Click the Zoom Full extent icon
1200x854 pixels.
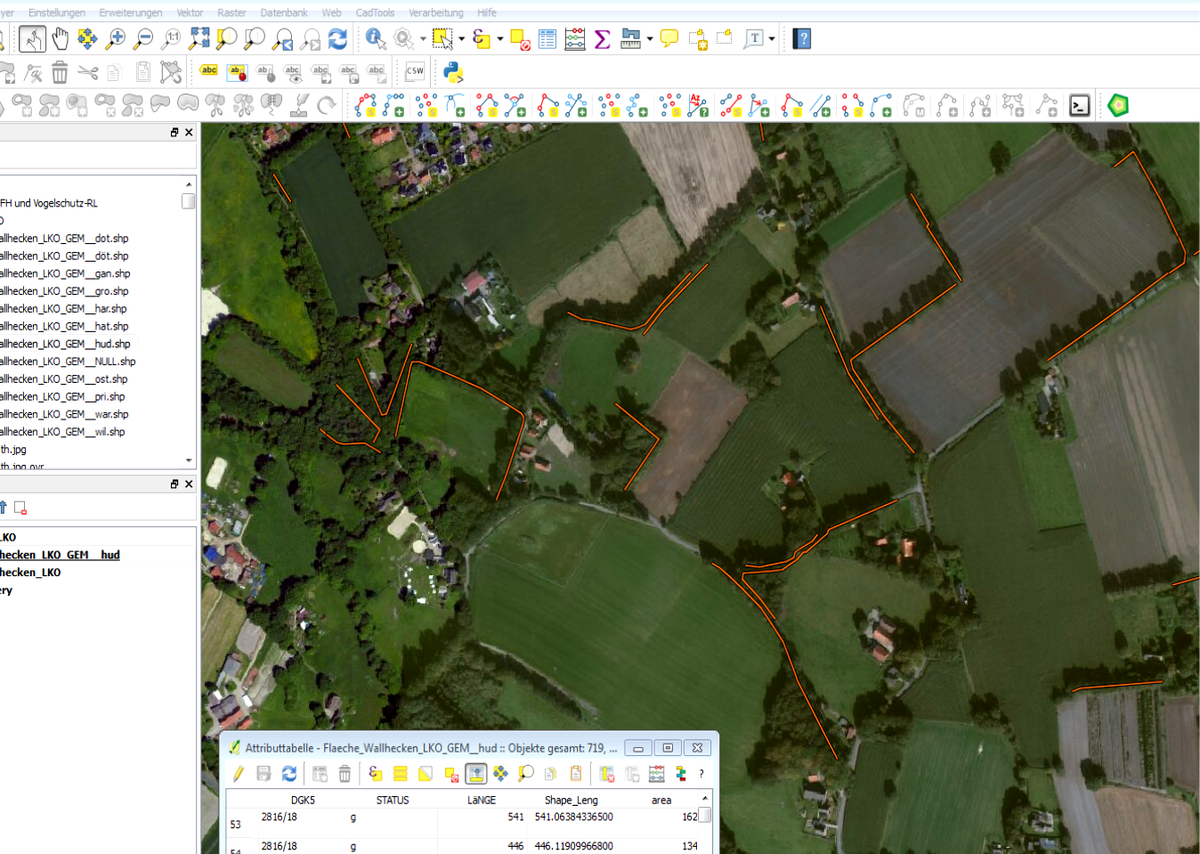[199, 39]
